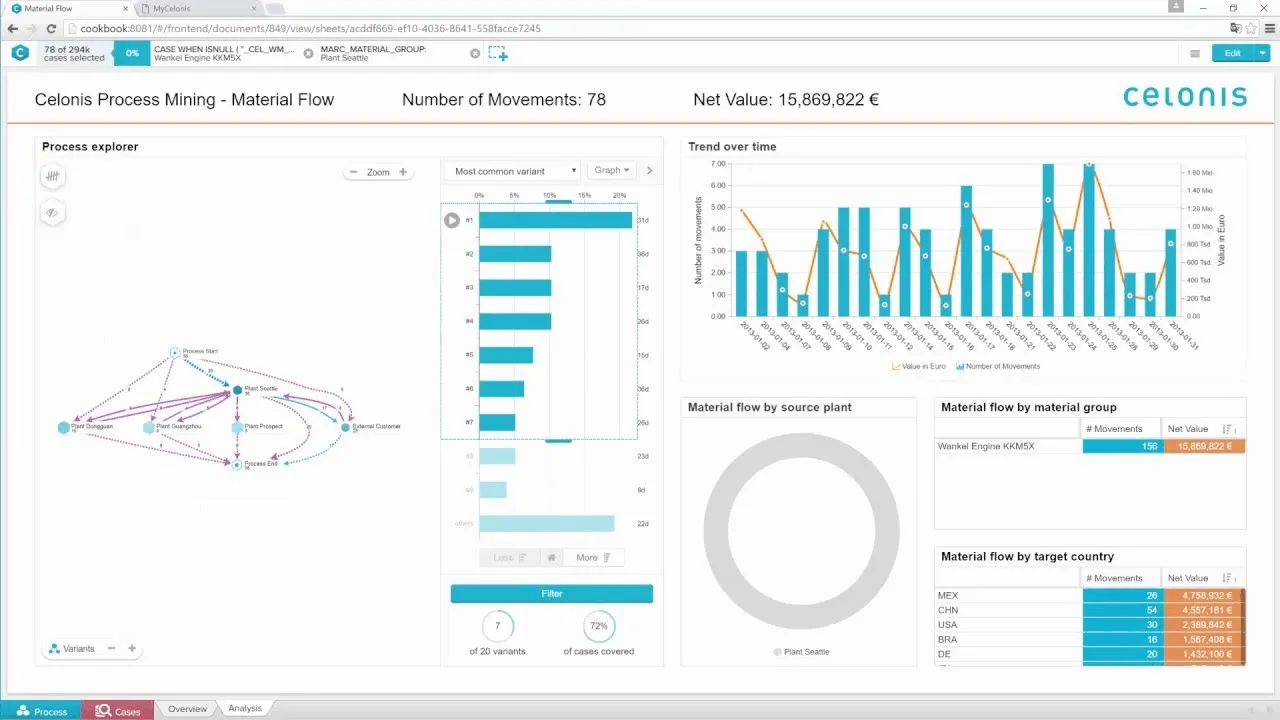Open the Analysis sheet tab

pyautogui.click(x=245, y=708)
